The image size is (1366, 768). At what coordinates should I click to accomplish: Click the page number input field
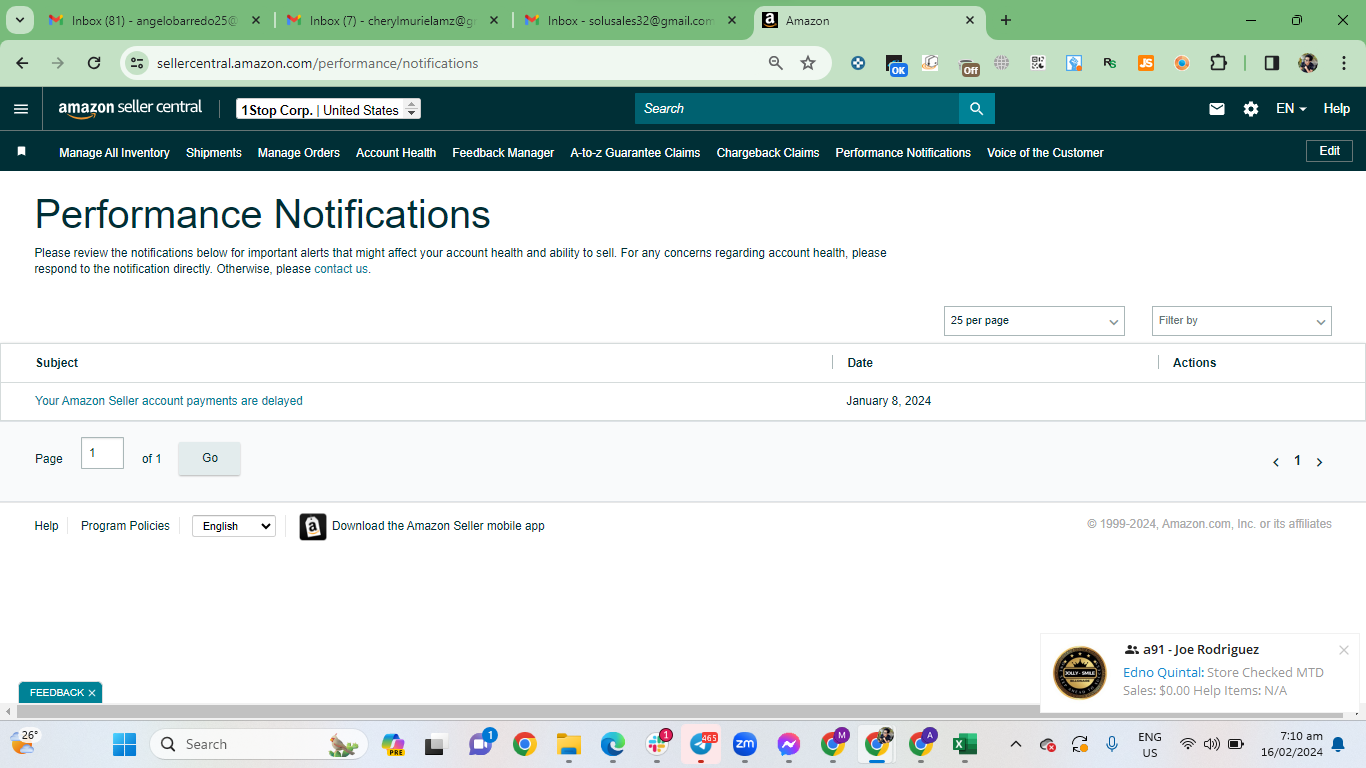click(102, 453)
